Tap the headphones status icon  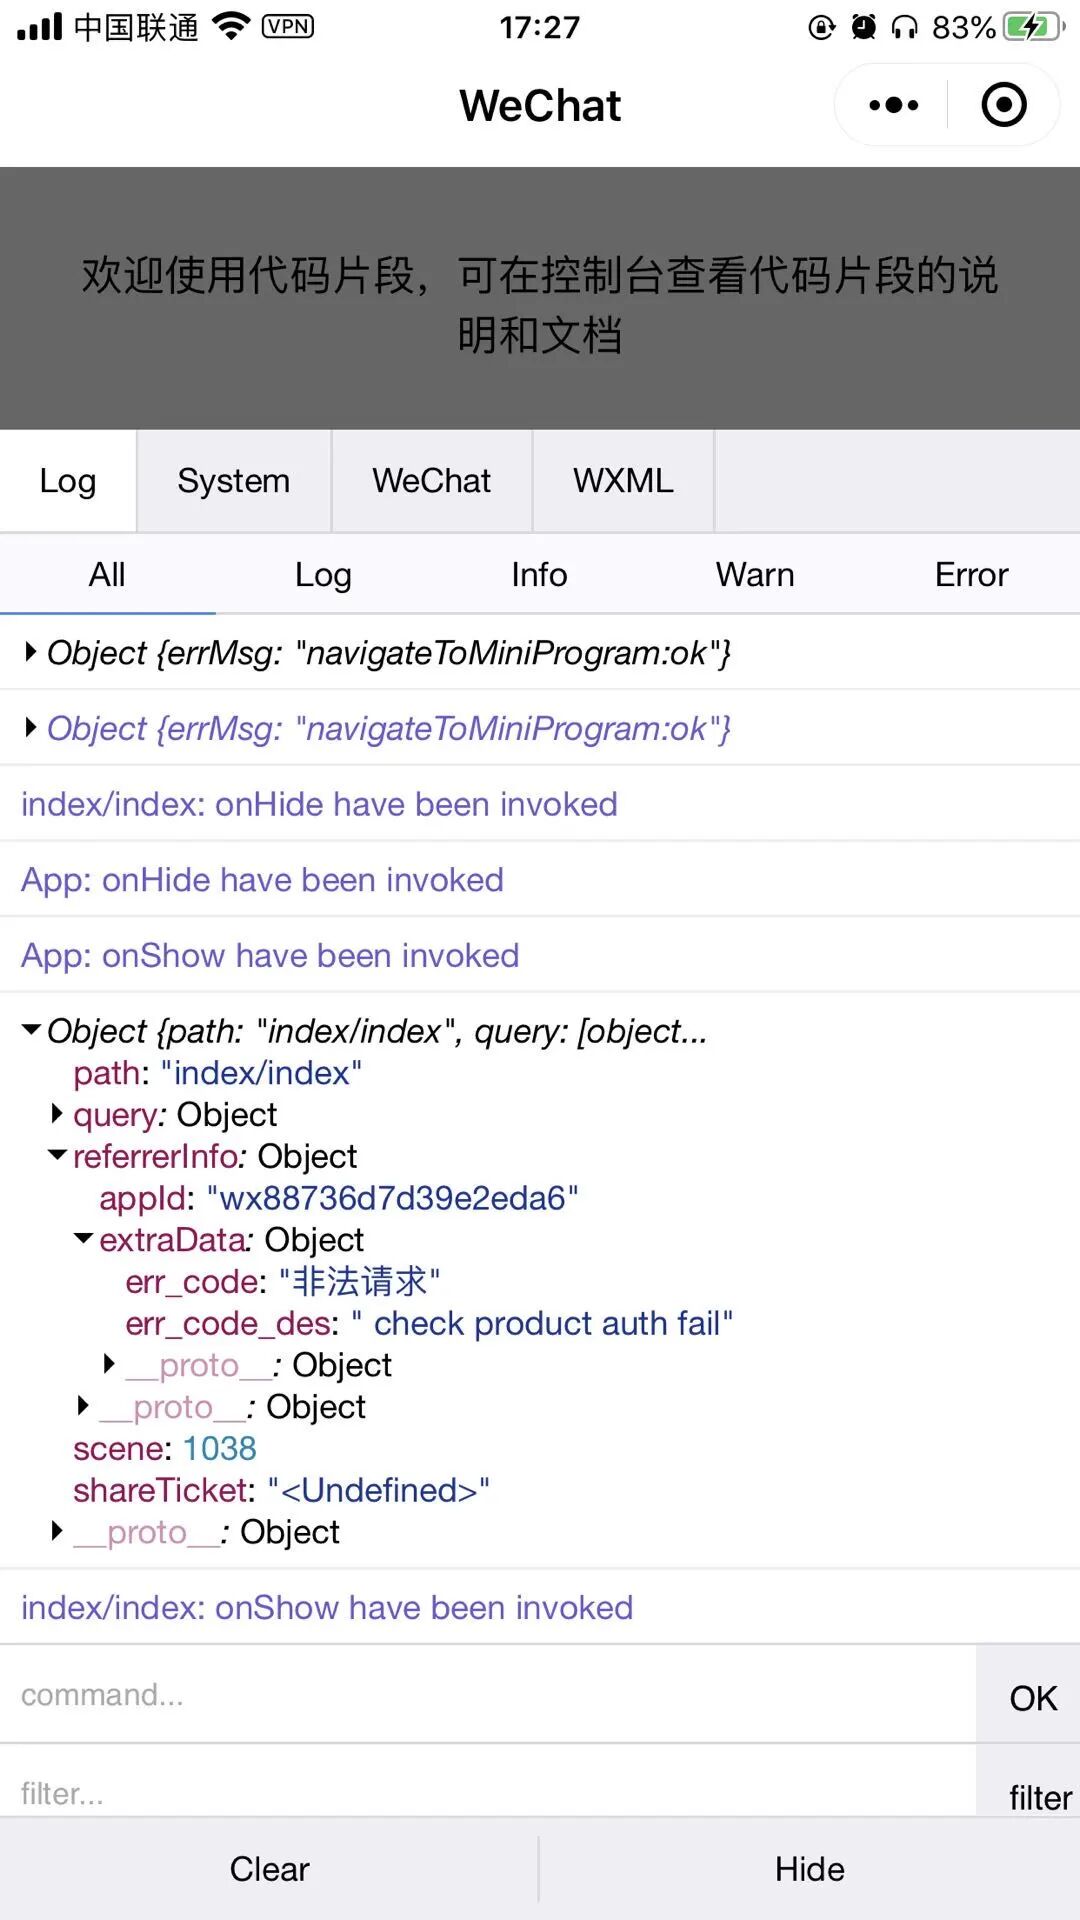pyautogui.click(x=904, y=27)
